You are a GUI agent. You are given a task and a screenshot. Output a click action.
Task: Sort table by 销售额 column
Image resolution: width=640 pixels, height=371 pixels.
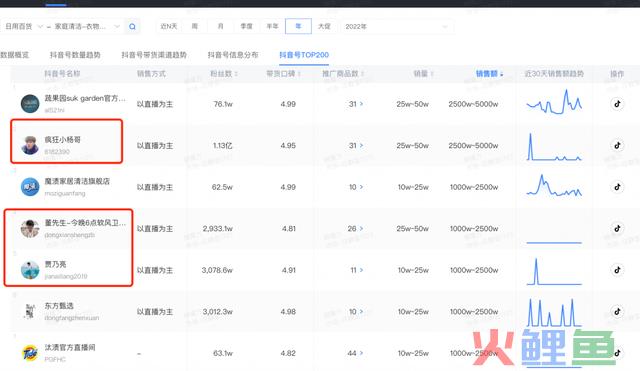(x=489, y=74)
